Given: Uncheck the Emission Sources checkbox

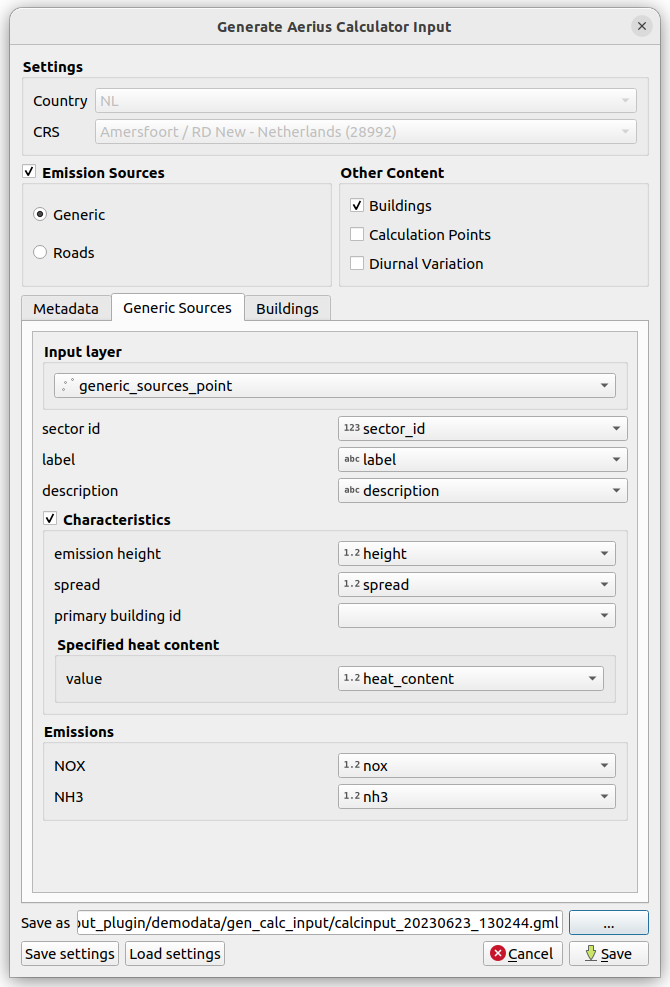Looking at the screenshot, I should pos(30,173).
